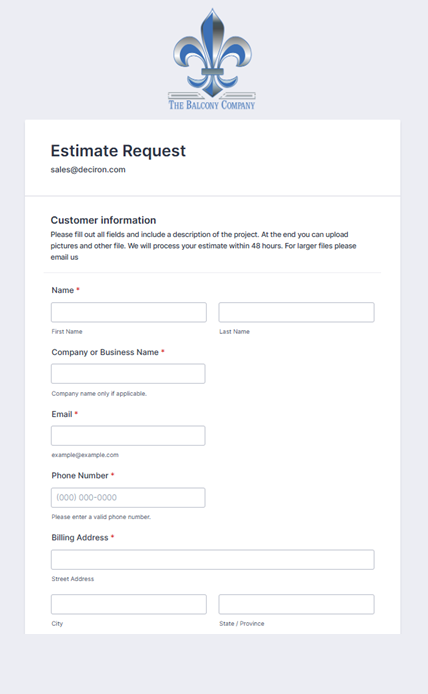
Task: Click the example@example.com hint text
Action: (85, 455)
